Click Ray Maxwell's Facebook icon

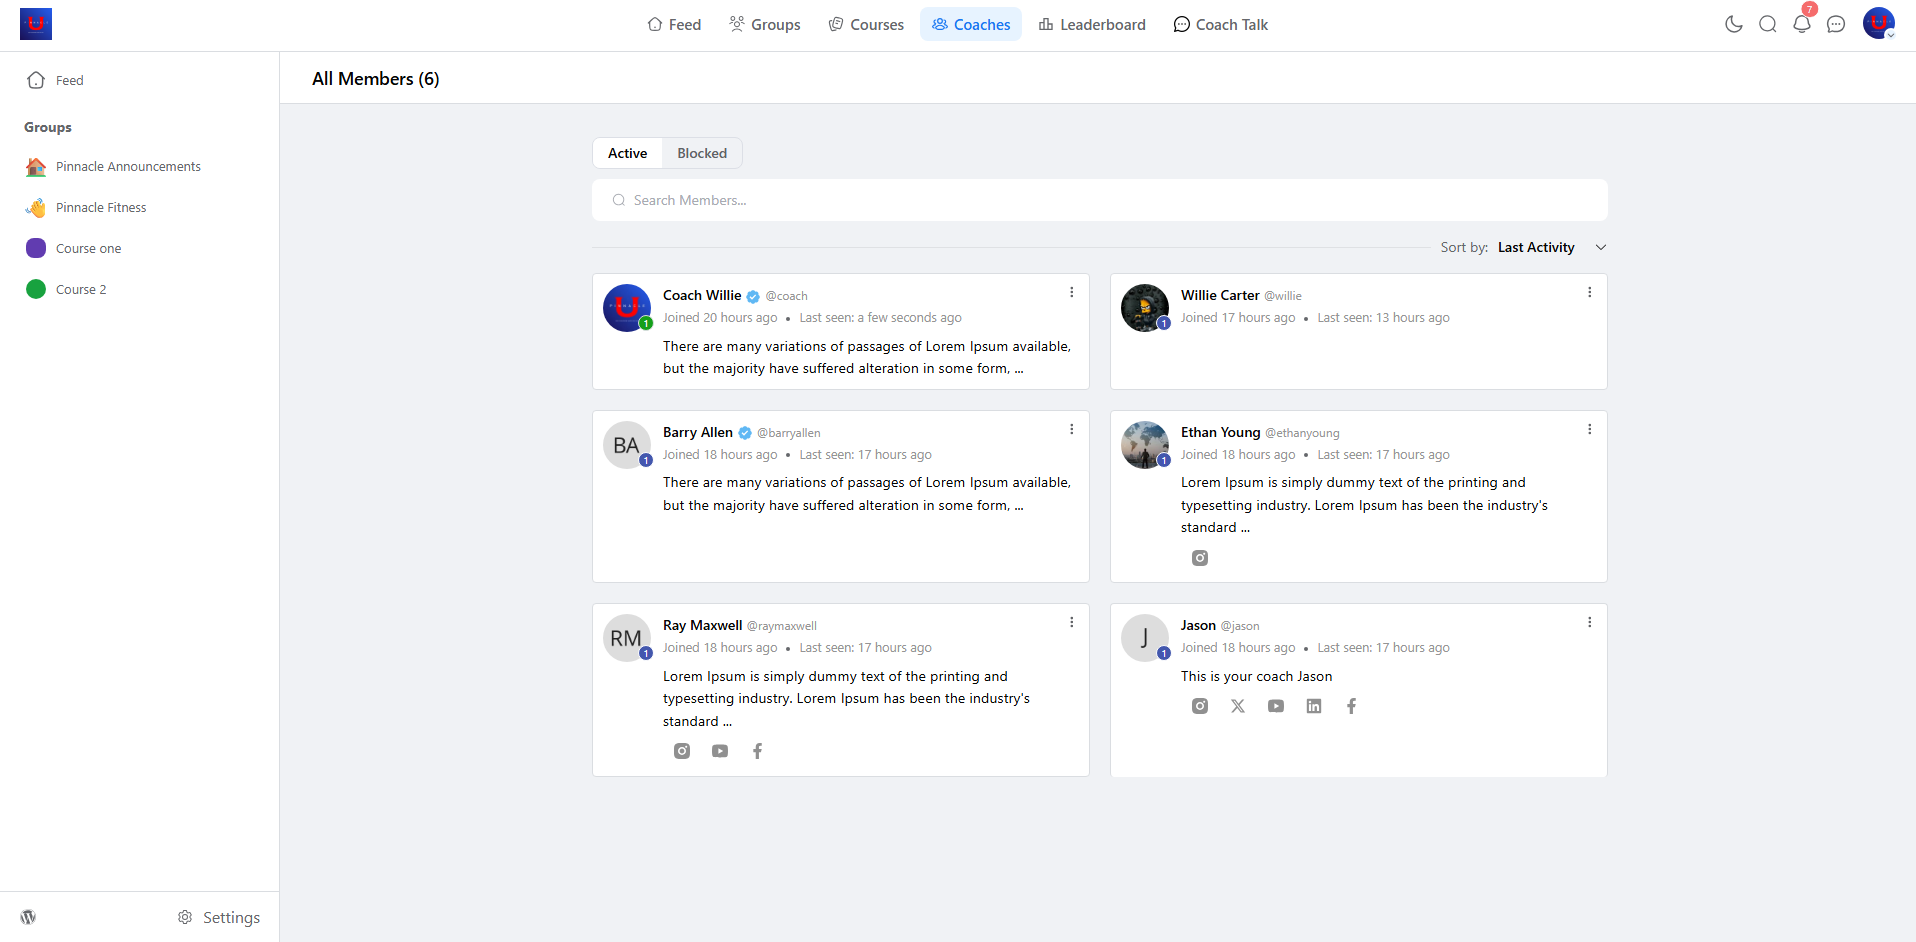pyautogui.click(x=757, y=751)
